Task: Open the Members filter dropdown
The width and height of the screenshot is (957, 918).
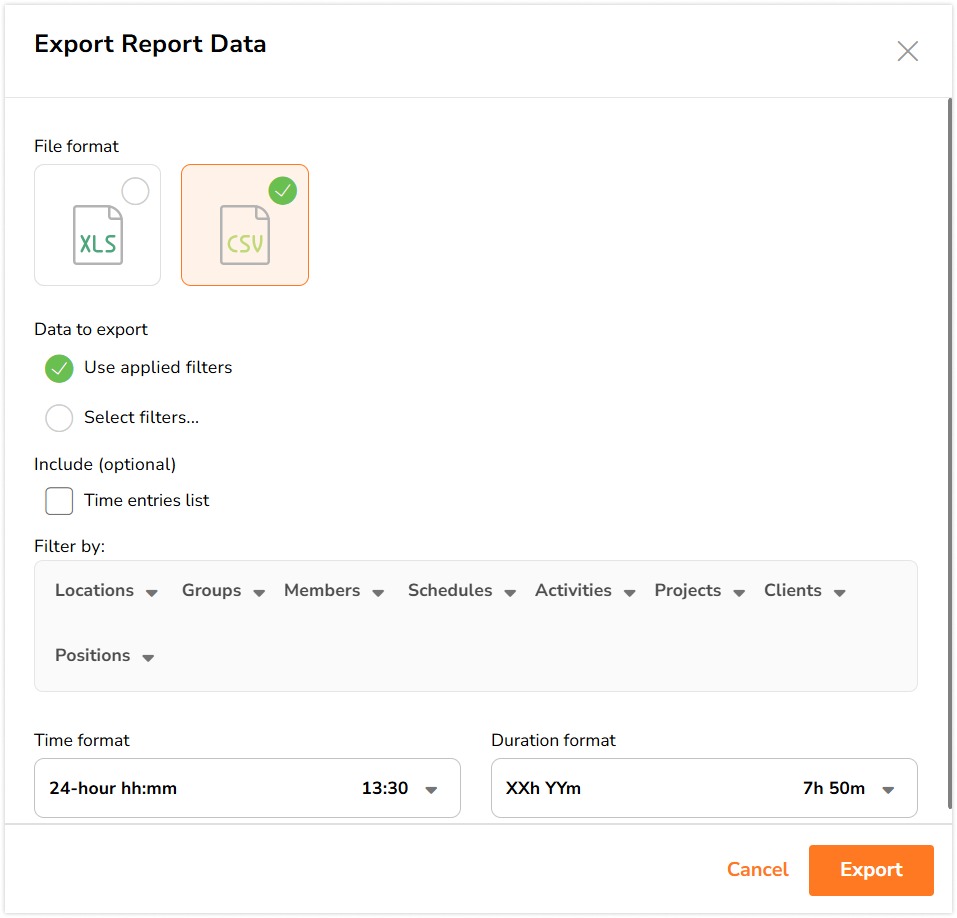Action: click(x=334, y=591)
